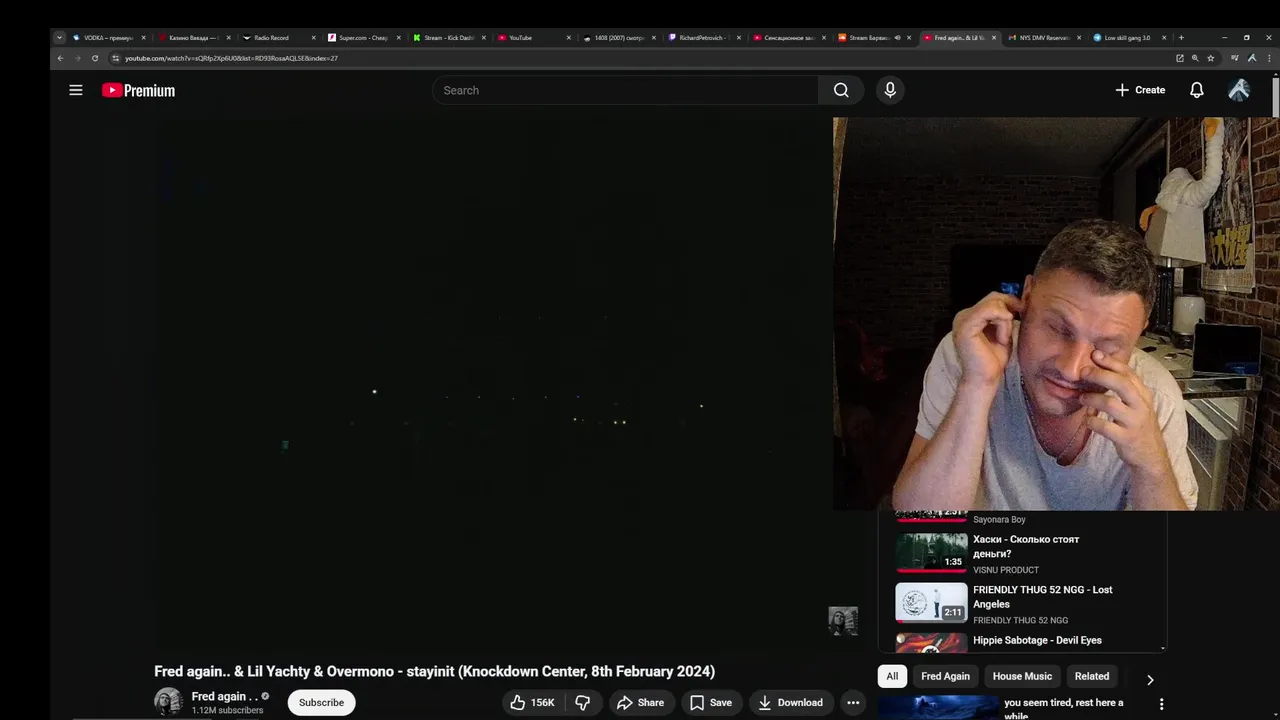Share the video
The width and height of the screenshot is (1280, 720).
640,703
